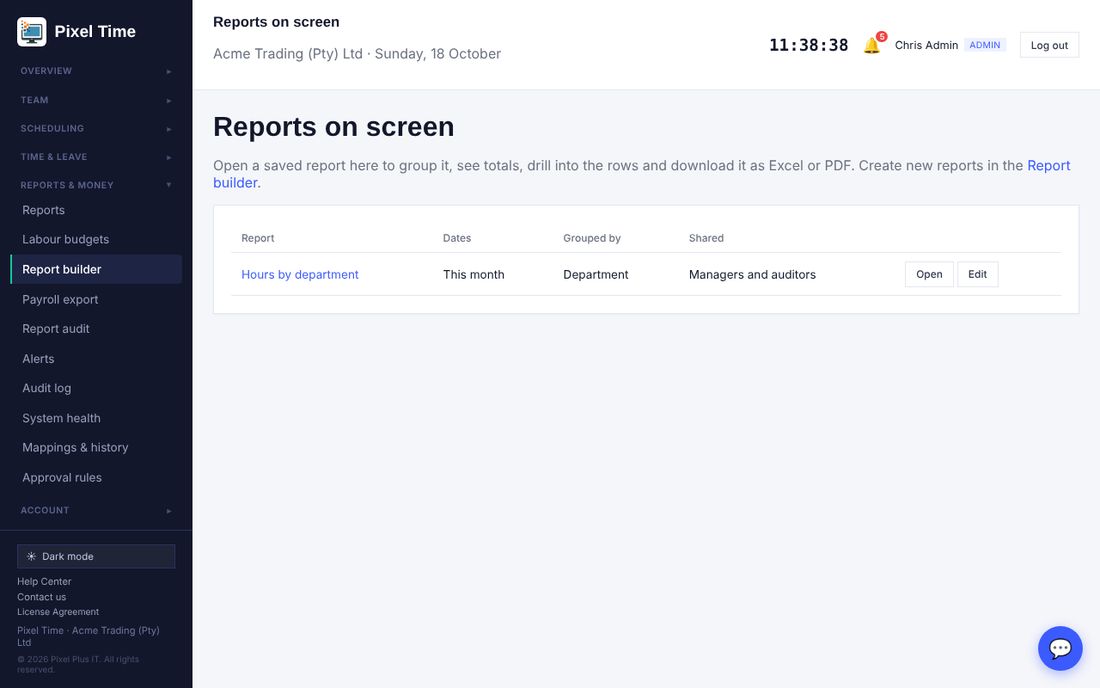Click the ADMIN role badge

(x=984, y=45)
